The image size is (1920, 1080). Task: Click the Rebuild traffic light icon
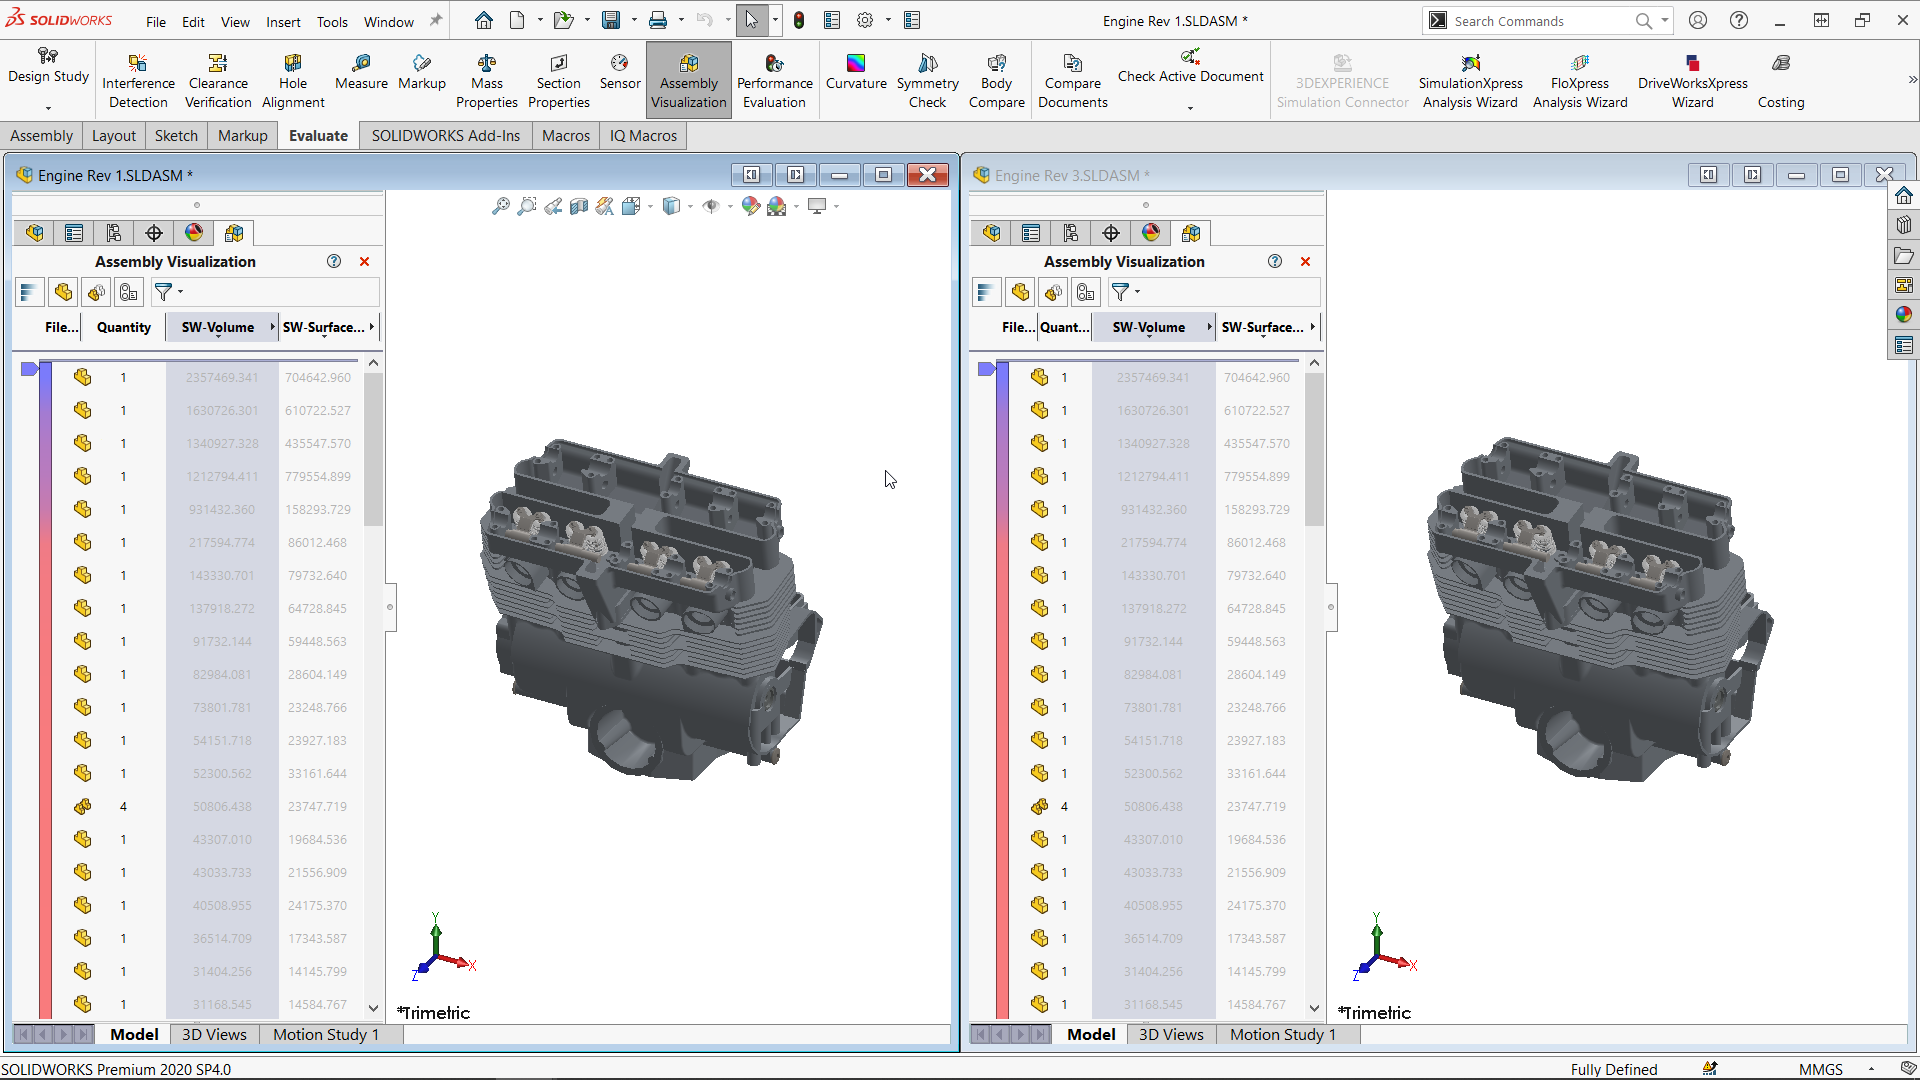tap(799, 20)
